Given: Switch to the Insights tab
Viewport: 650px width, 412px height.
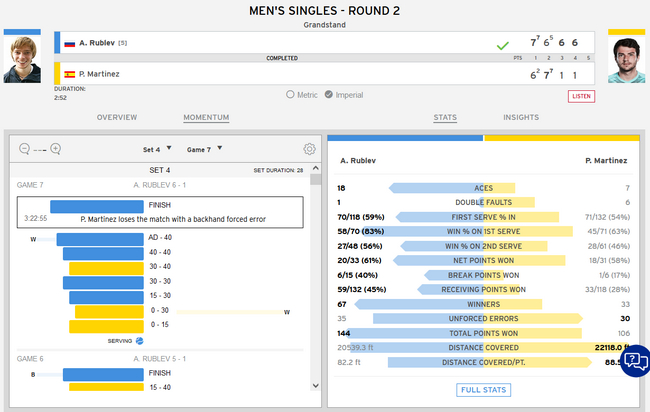Looking at the screenshot, I should tap(521, 118).
